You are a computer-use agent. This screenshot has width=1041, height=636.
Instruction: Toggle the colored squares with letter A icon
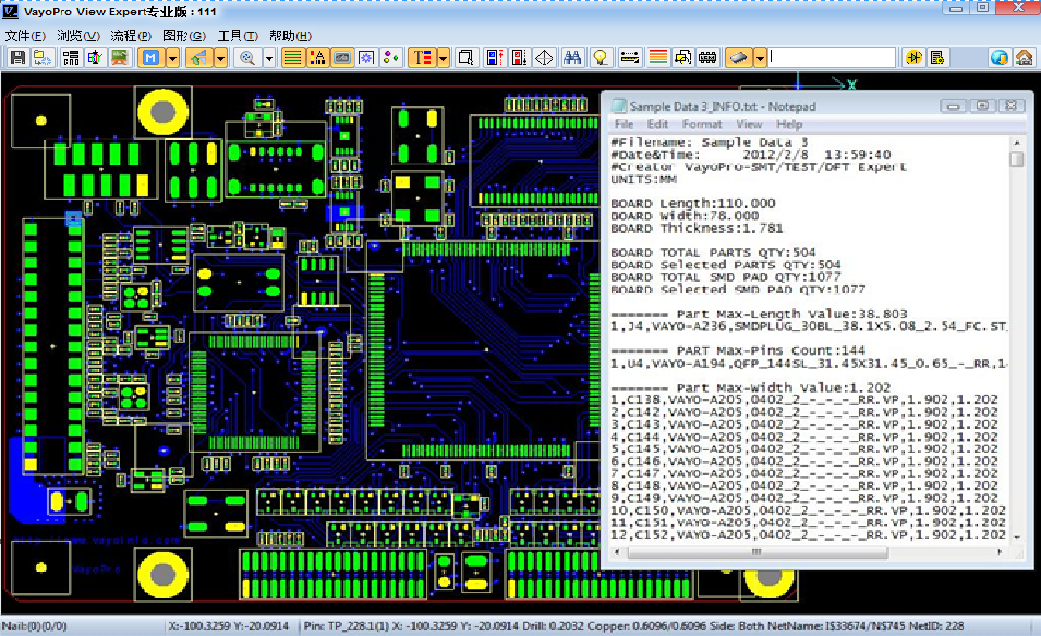coord(318,58)
